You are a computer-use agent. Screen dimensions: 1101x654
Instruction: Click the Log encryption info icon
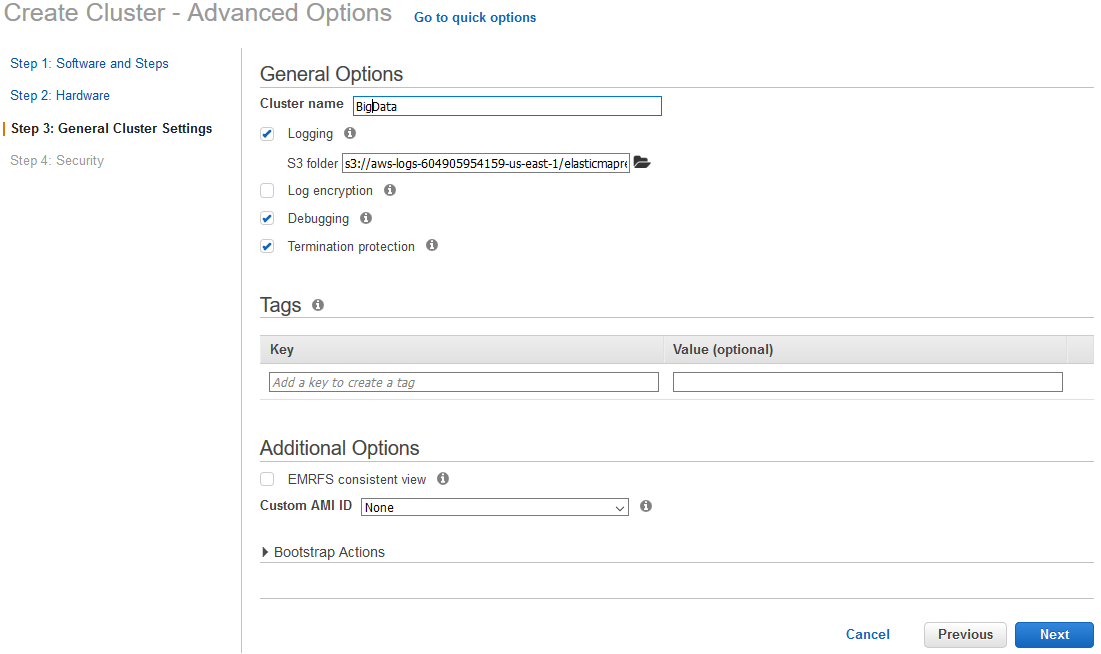(x=390, y=190)
